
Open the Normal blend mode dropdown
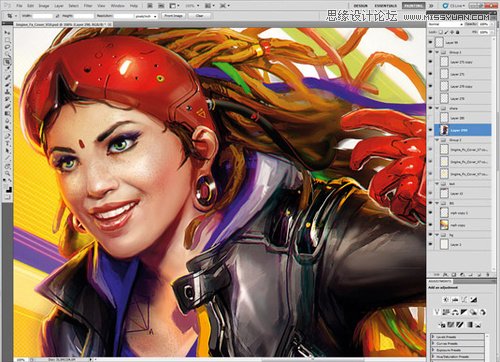[445, 24]
